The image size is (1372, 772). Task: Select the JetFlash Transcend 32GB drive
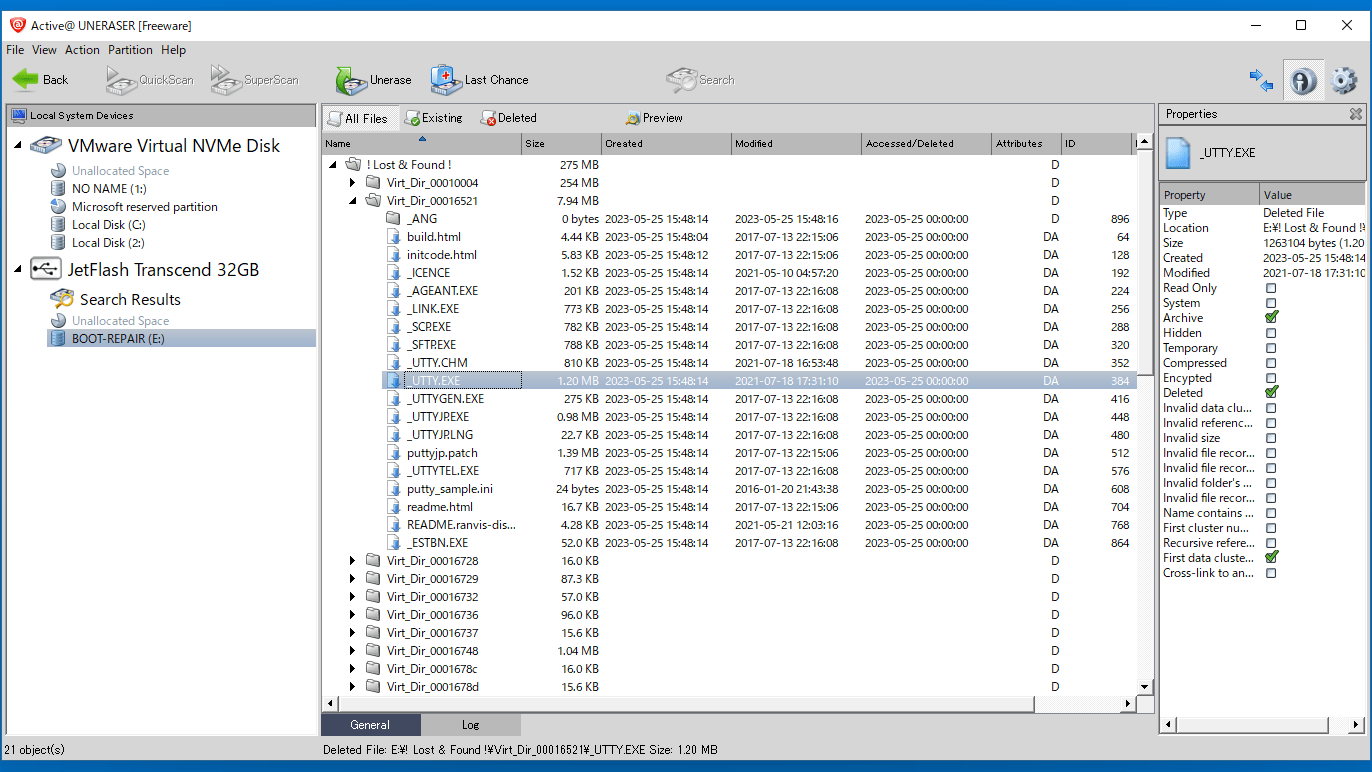pos(163,269)
